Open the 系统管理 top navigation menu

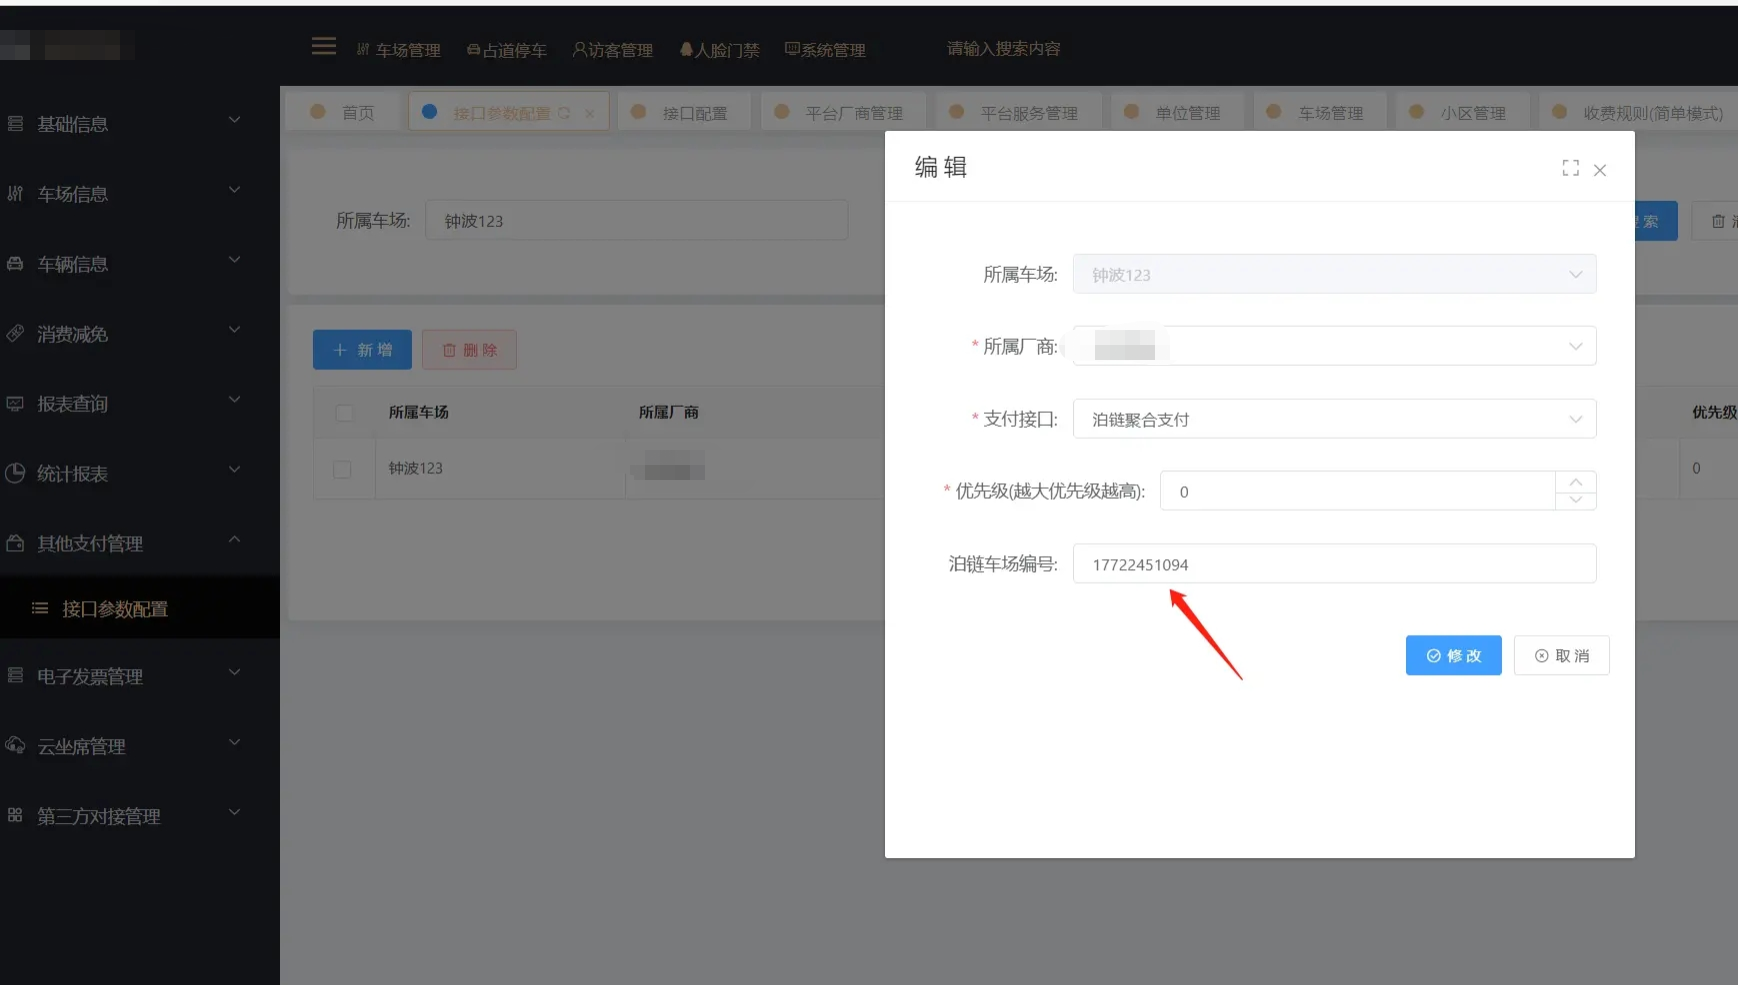click(x=825, y=50)
